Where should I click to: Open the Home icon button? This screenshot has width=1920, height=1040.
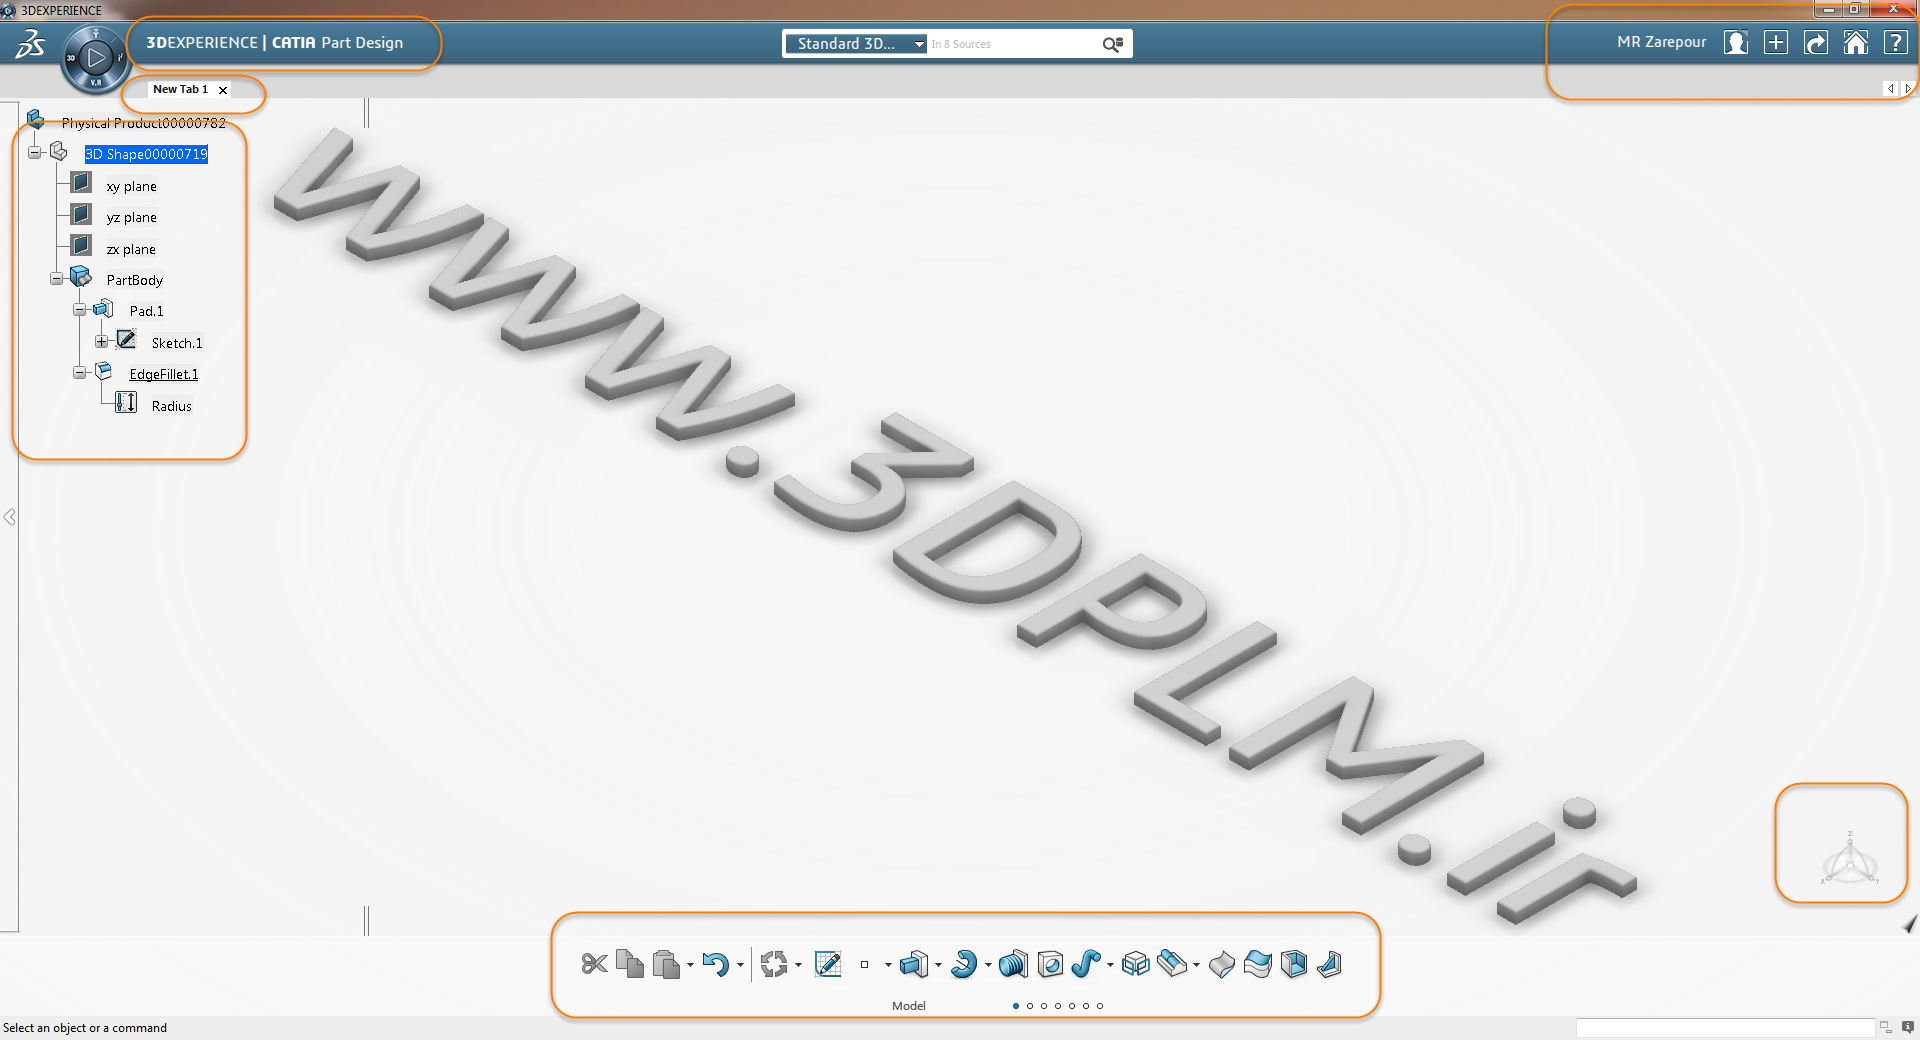[1856, 42]
